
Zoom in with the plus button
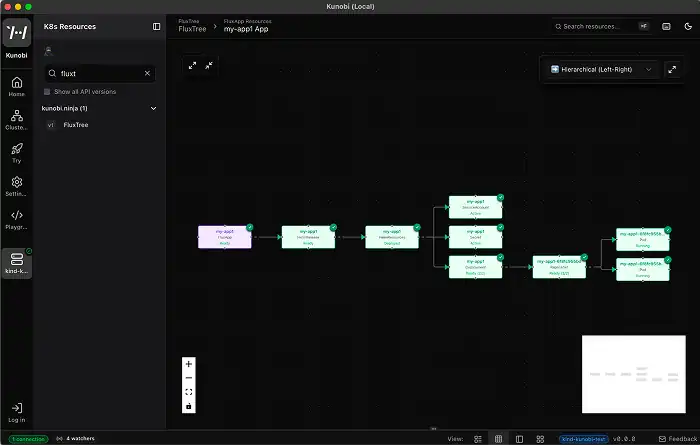click(x=188, y=364)
